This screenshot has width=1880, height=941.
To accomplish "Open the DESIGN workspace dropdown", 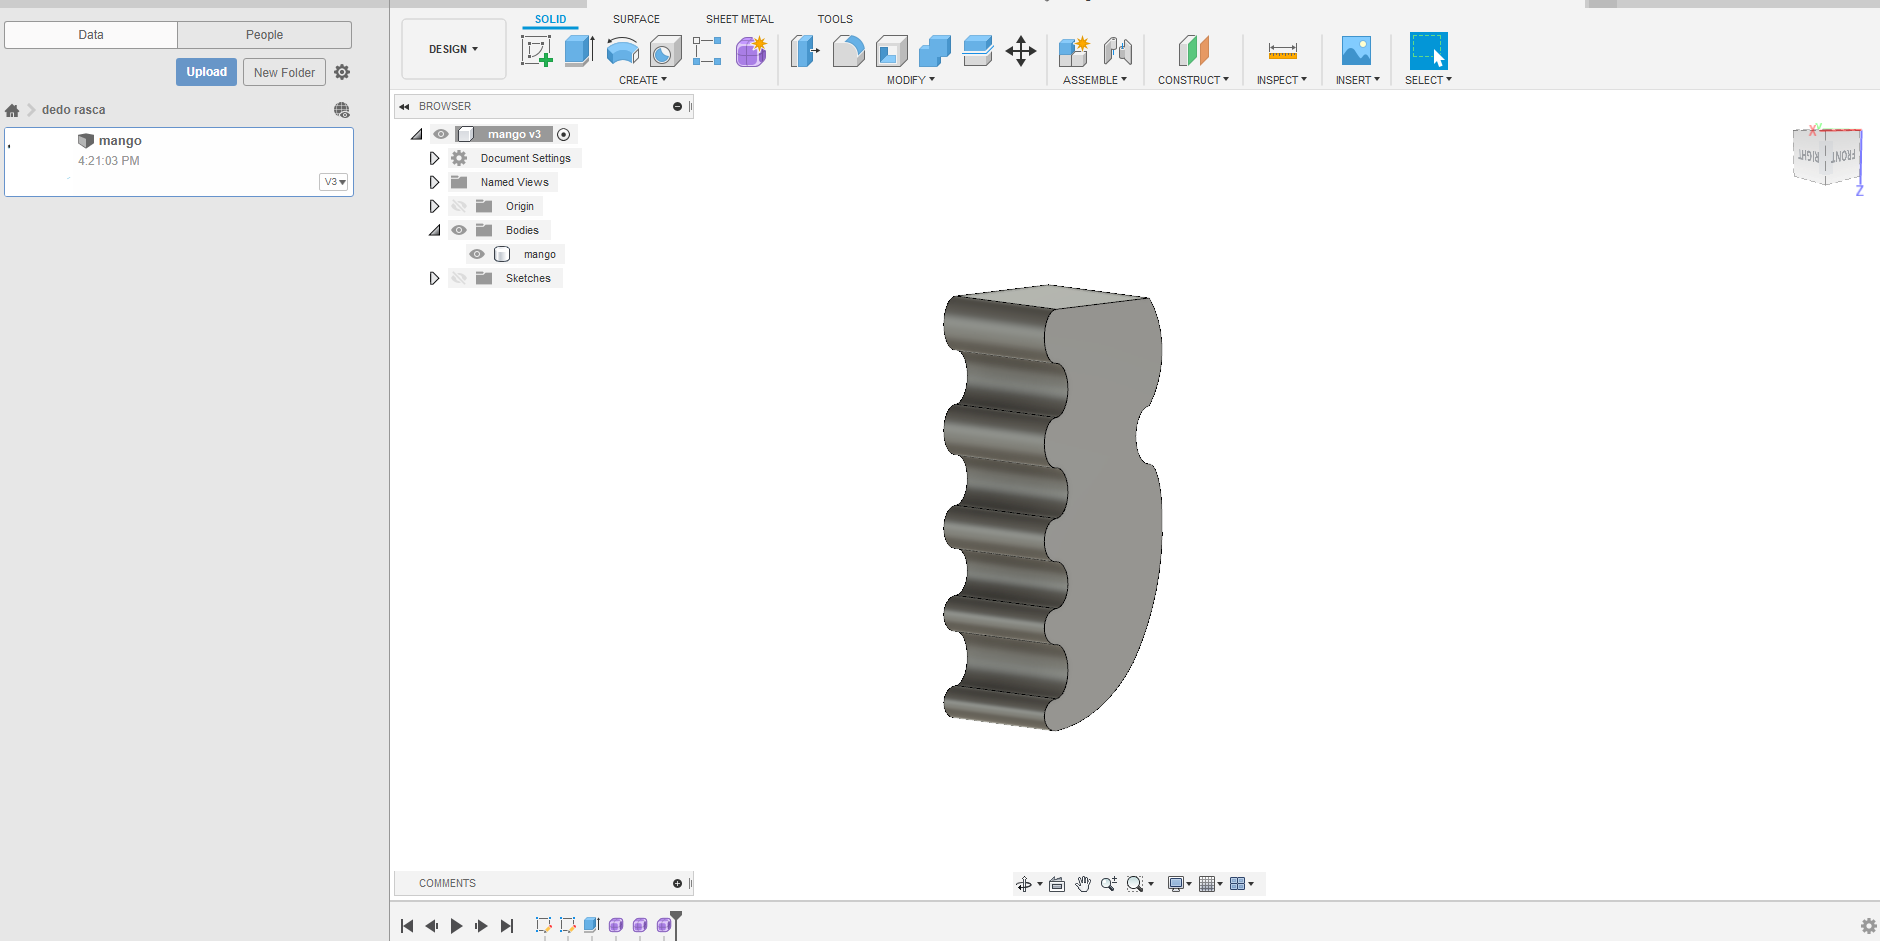I will [453, 49].
